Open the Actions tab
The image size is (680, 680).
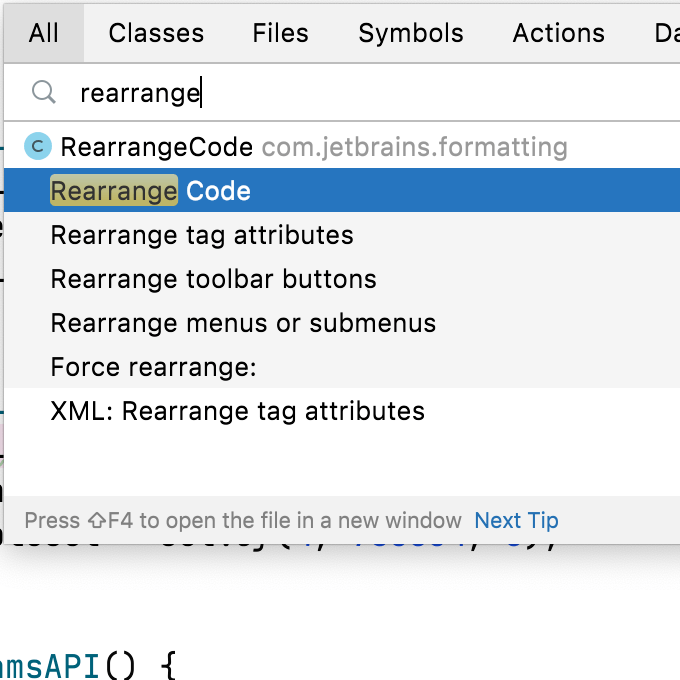(558, 33)
